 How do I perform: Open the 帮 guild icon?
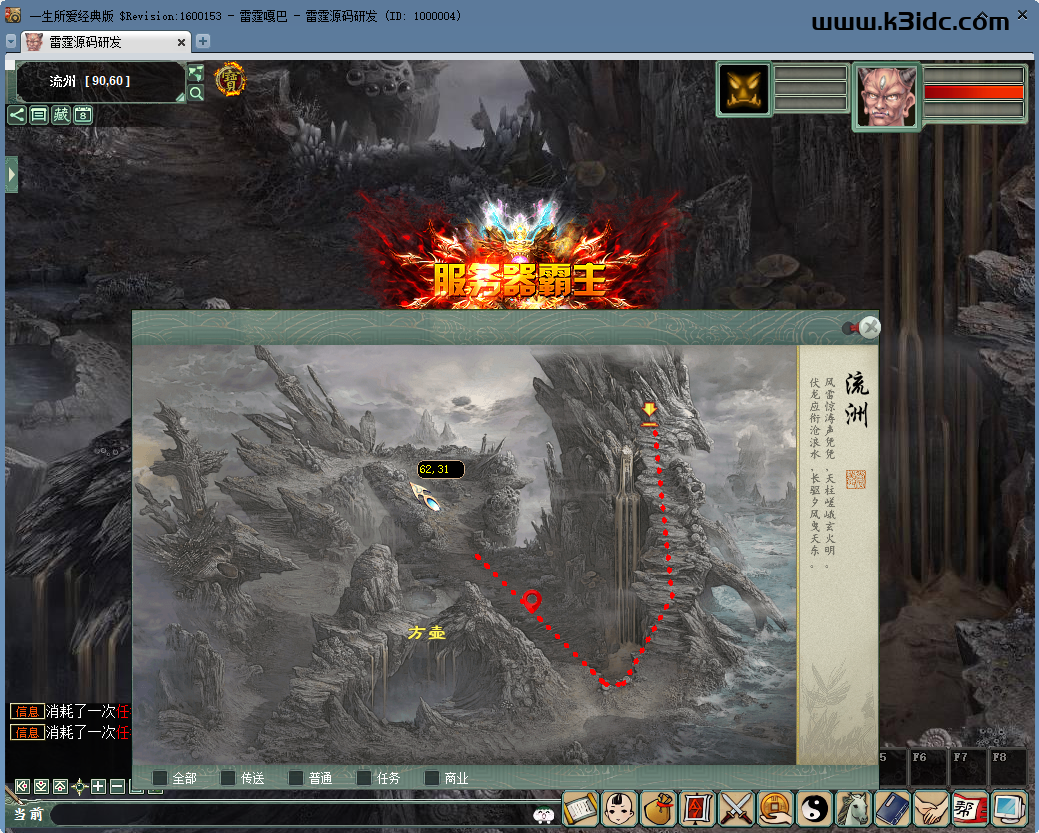click(971, 808)
